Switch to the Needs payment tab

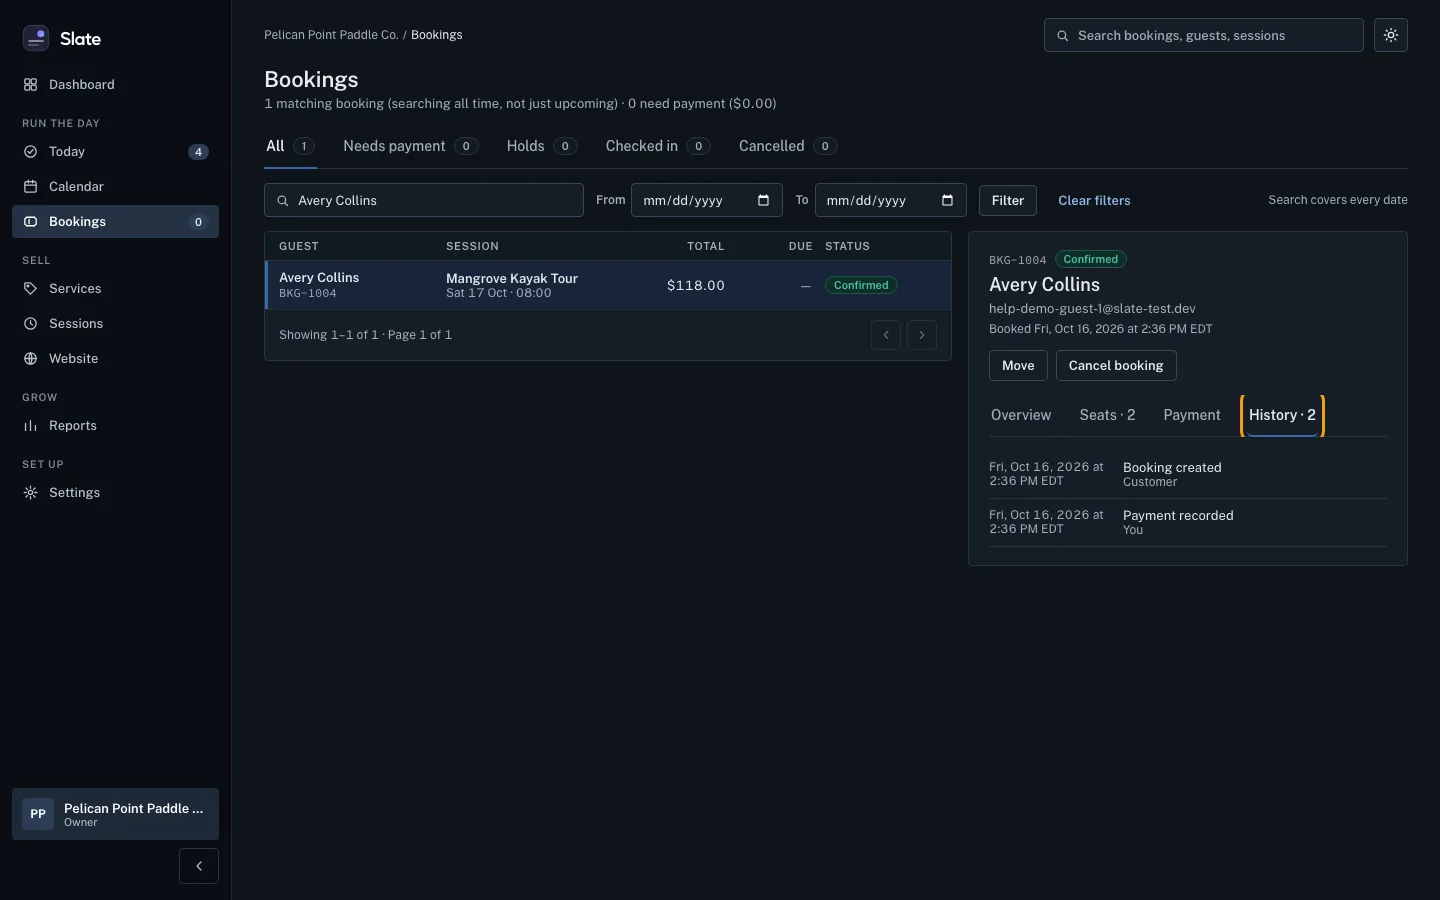tap(410, 146)
